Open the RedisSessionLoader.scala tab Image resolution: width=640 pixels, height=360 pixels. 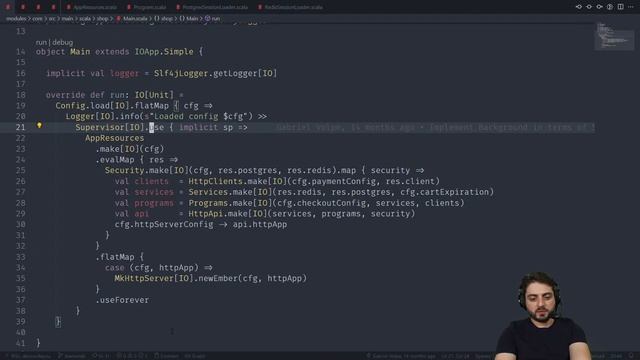click(x=290, y=7)
